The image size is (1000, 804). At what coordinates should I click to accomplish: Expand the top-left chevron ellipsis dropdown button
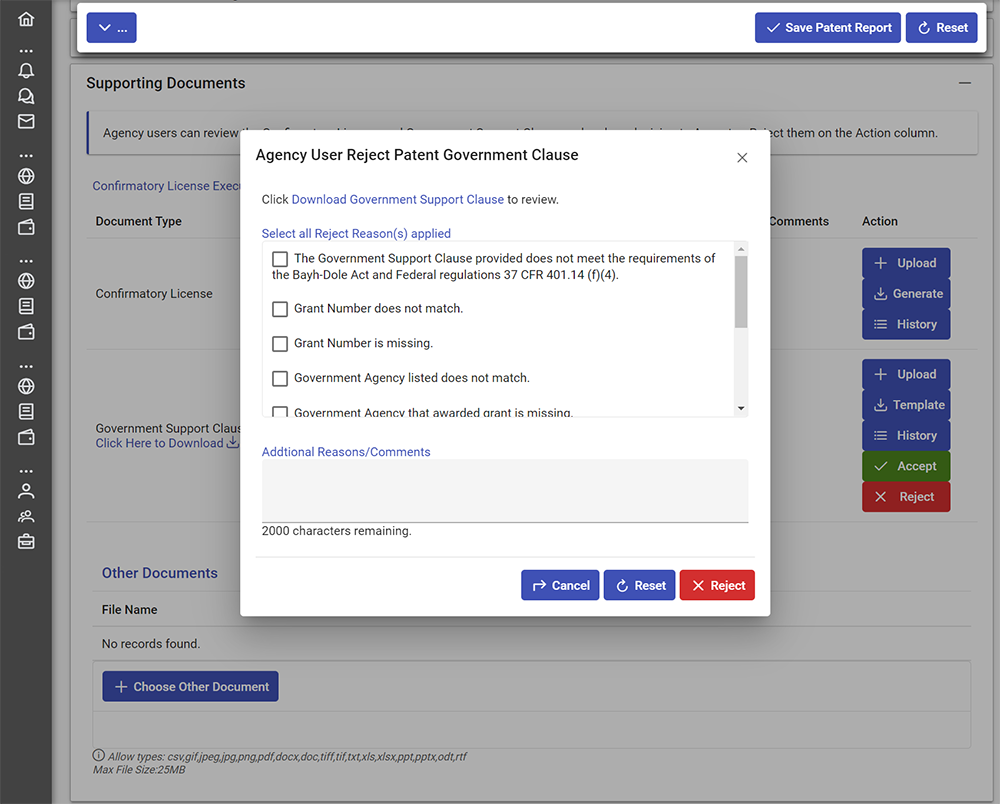[111, 28]
